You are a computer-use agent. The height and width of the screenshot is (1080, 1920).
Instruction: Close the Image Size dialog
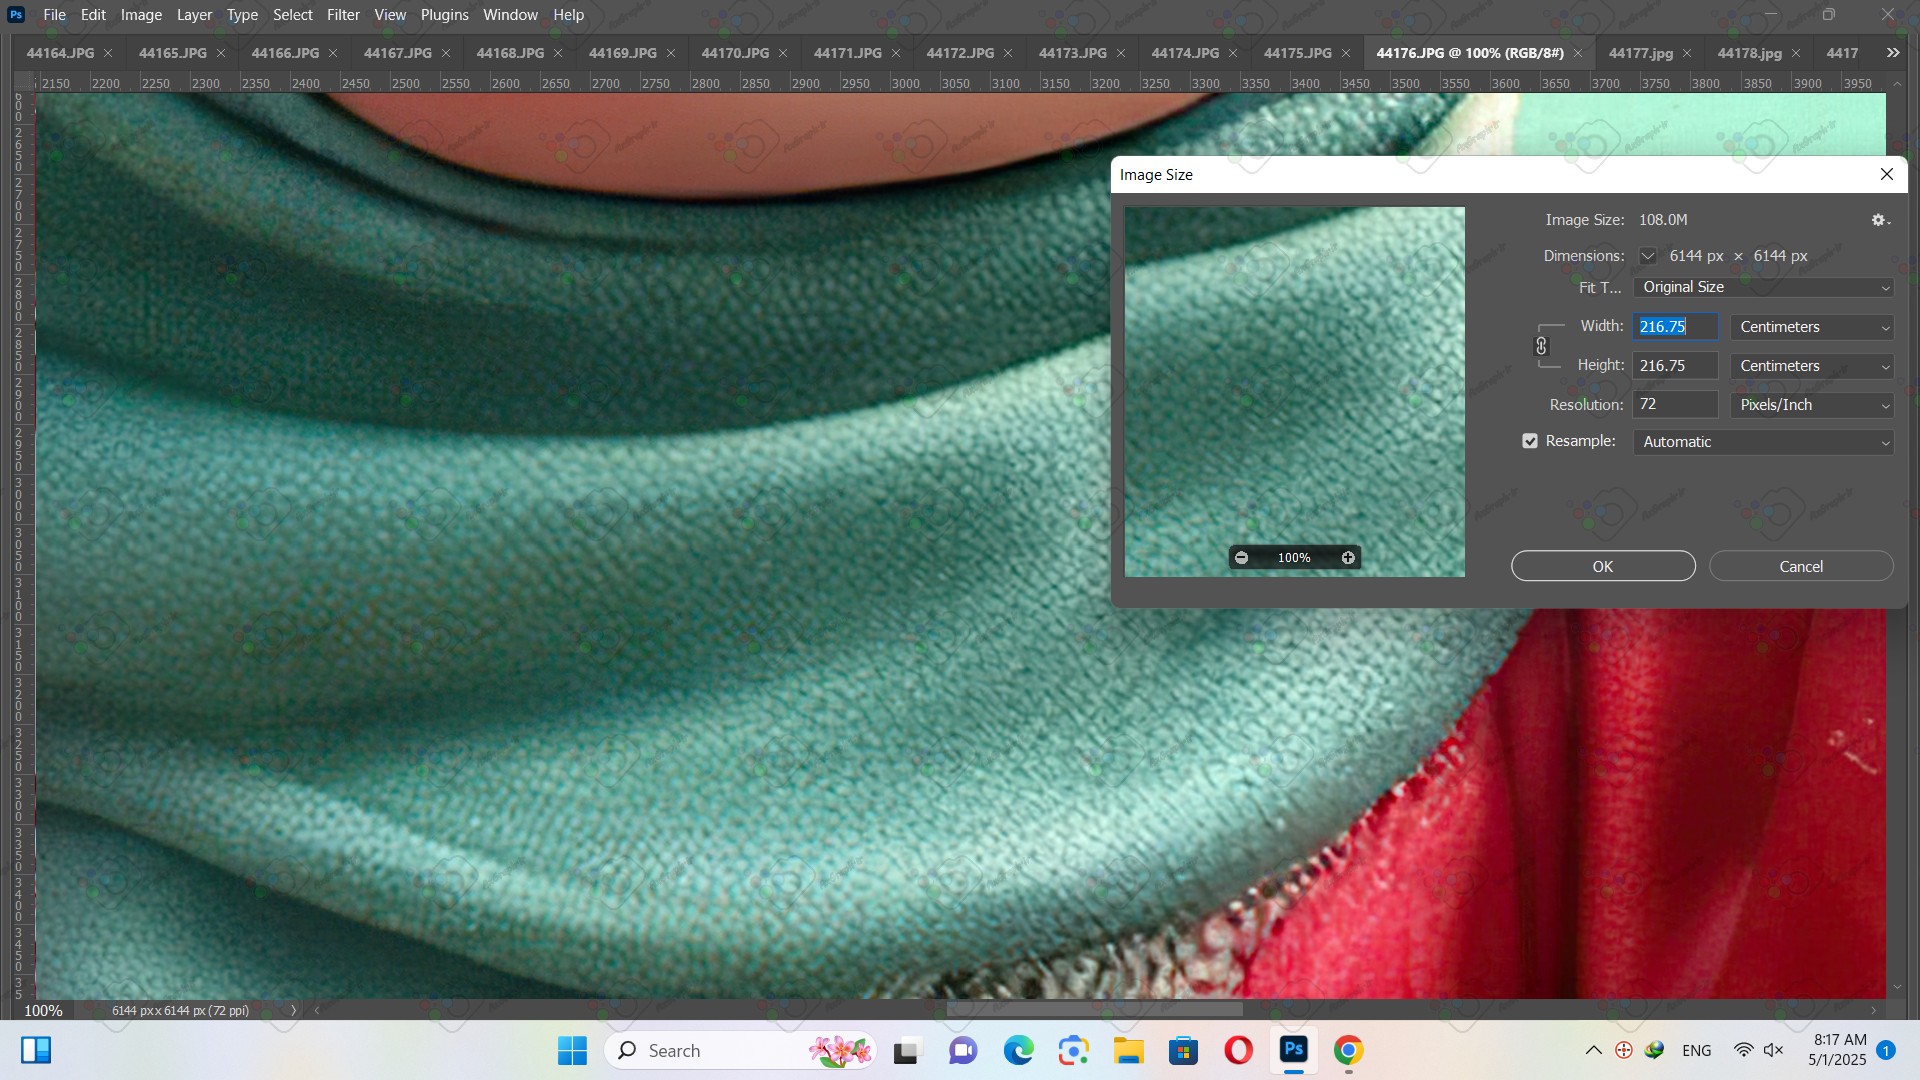[x=1887, y=174]
